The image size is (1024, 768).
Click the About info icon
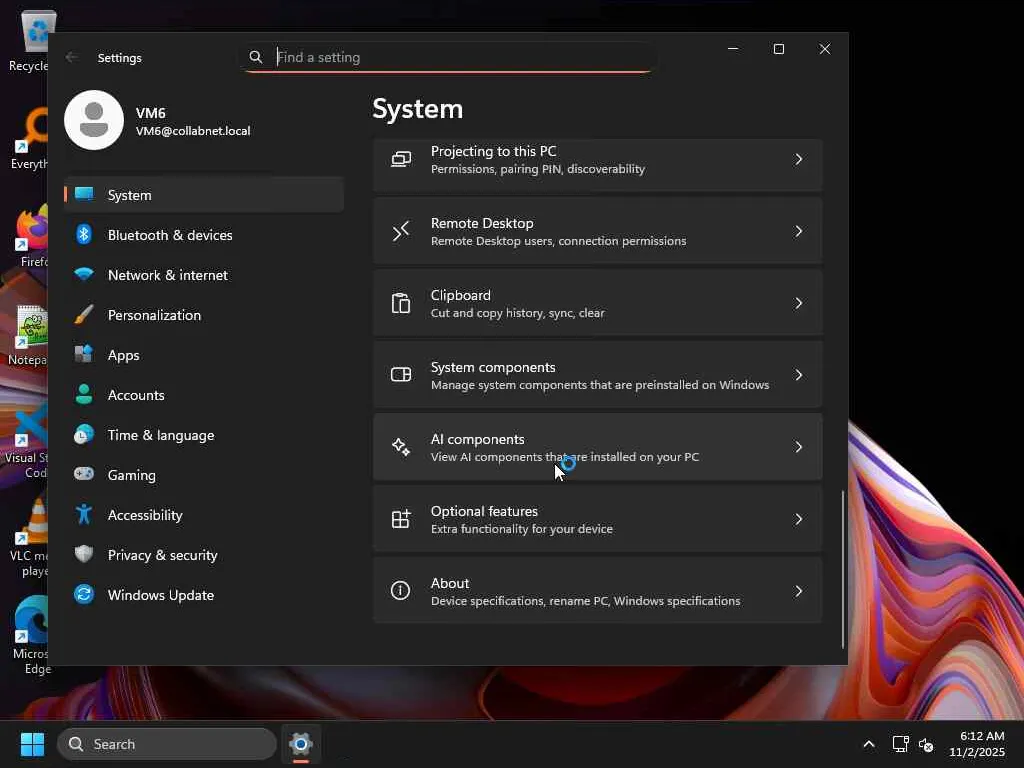400,590
